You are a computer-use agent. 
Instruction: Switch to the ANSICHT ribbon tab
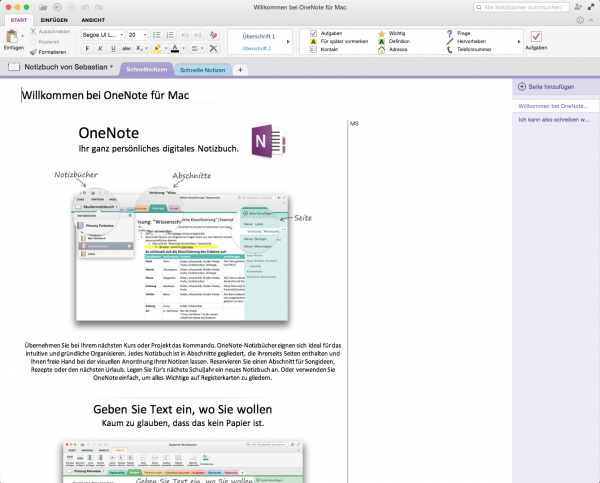tap(93, 20)
